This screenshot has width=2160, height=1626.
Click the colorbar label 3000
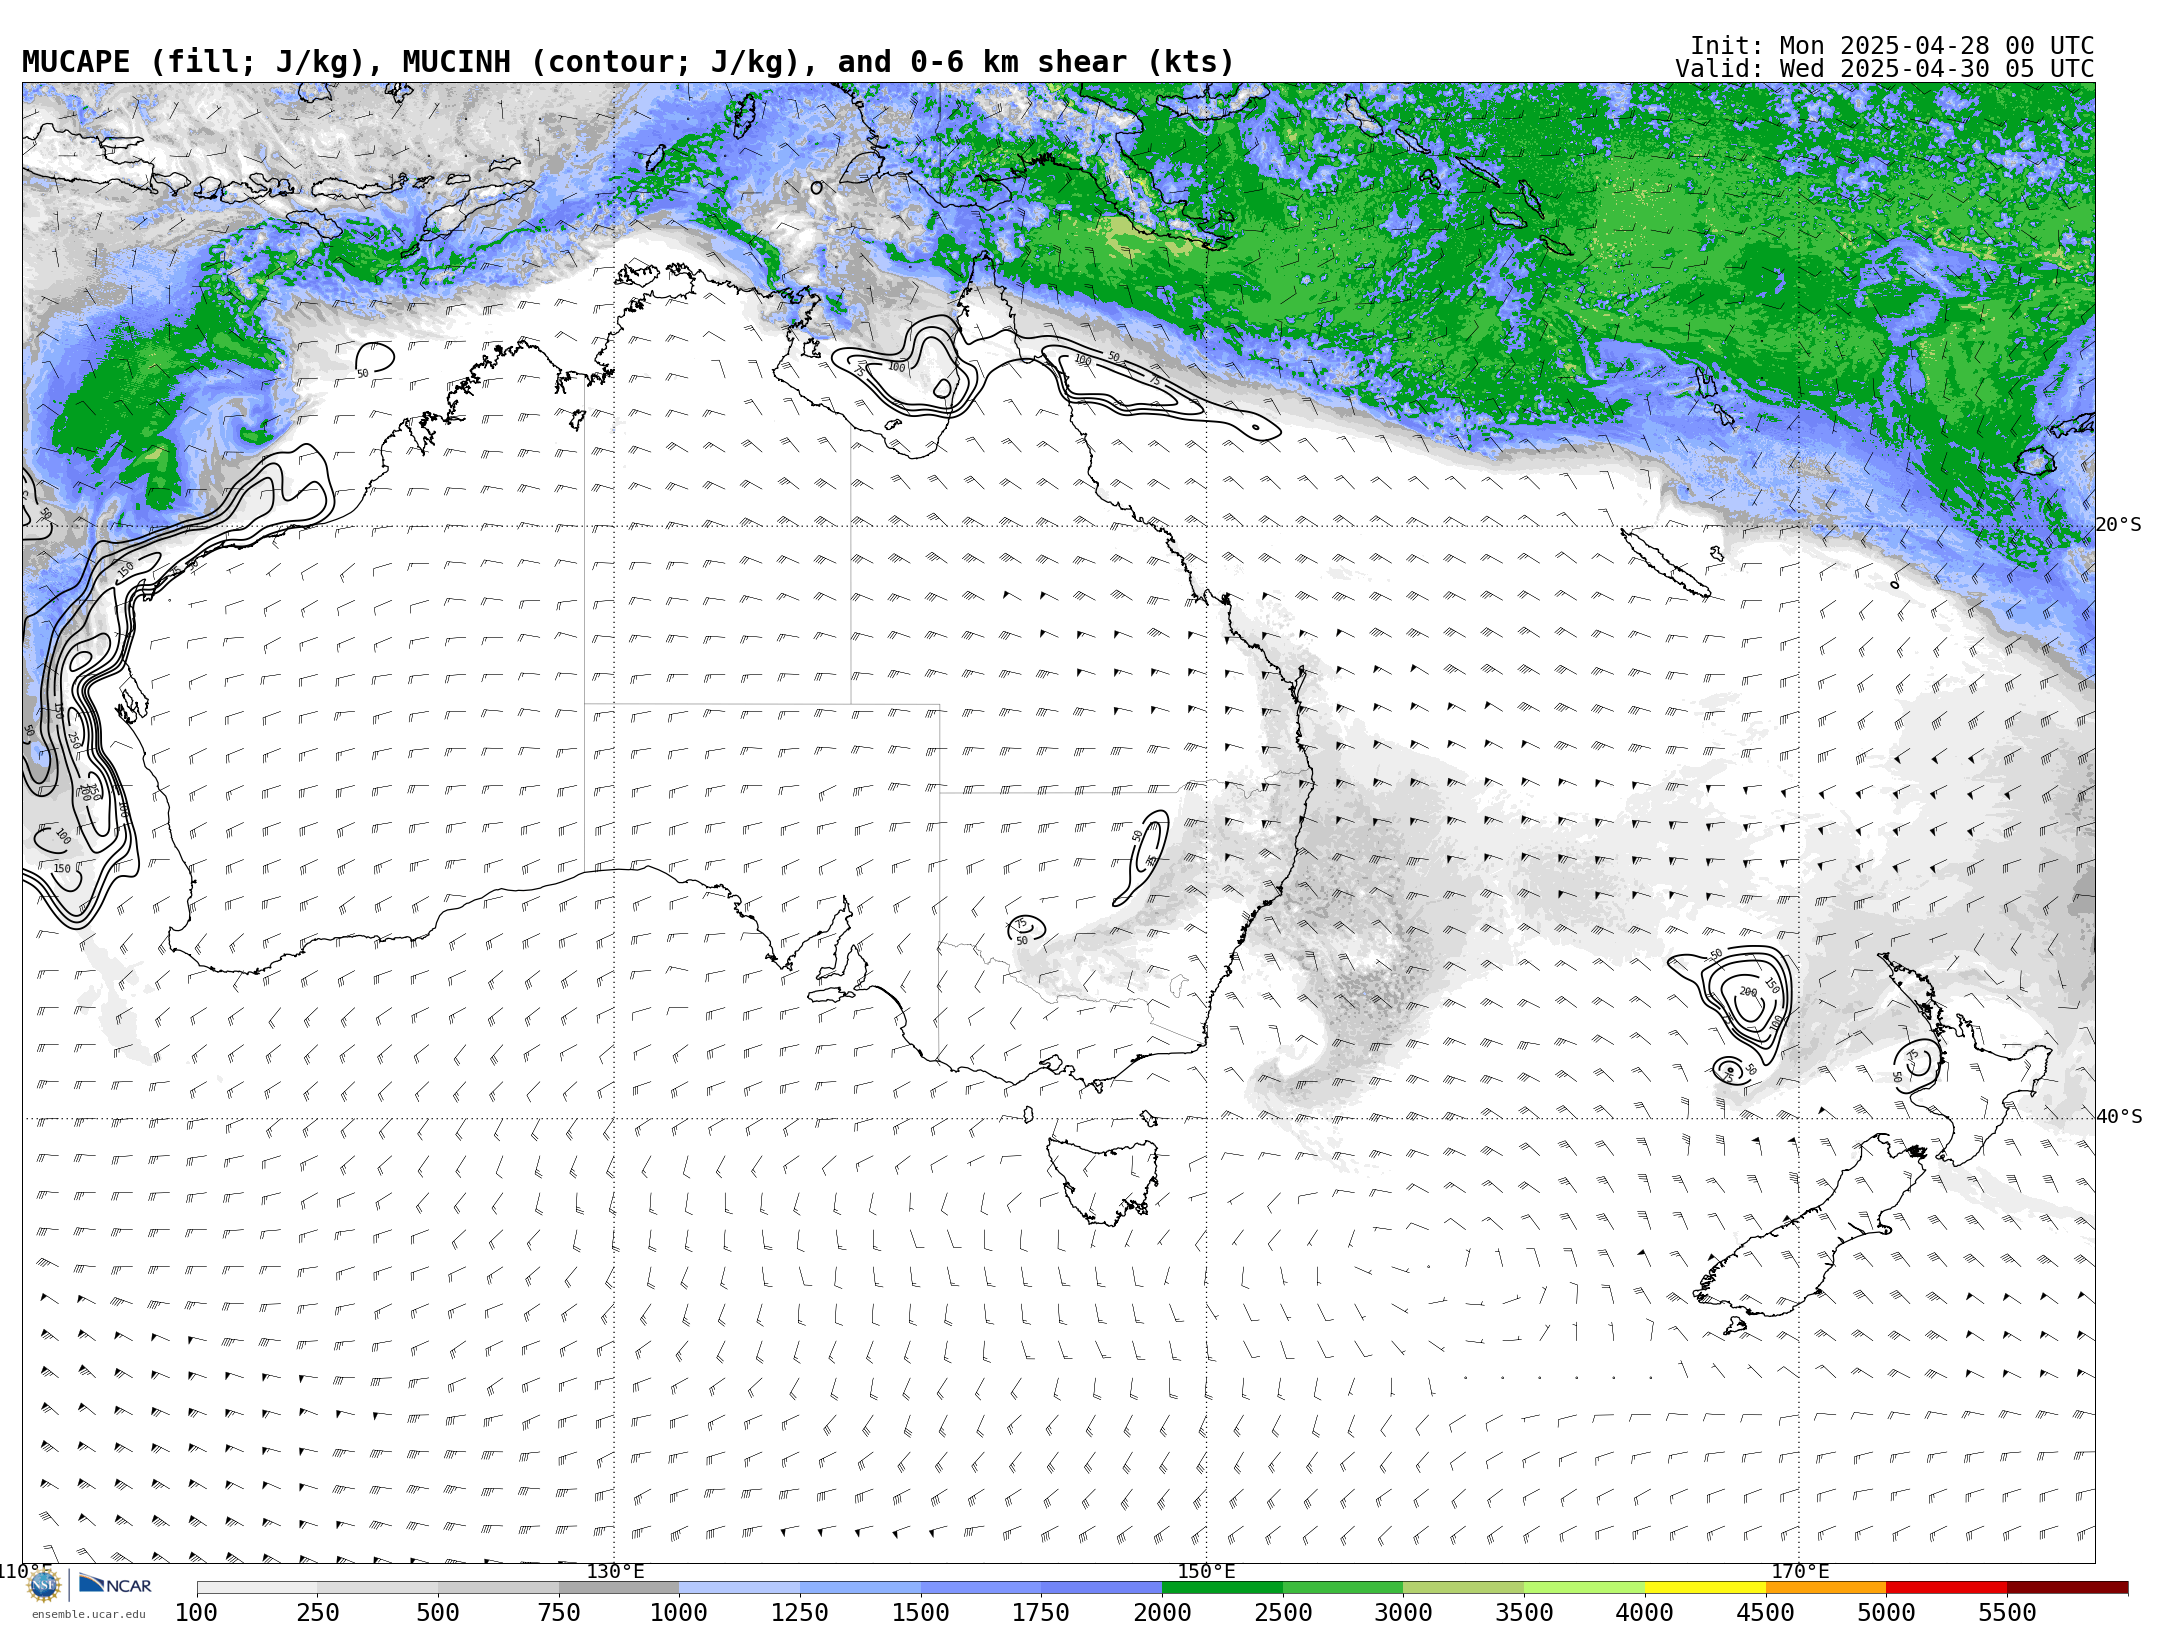(1404, 1613)
